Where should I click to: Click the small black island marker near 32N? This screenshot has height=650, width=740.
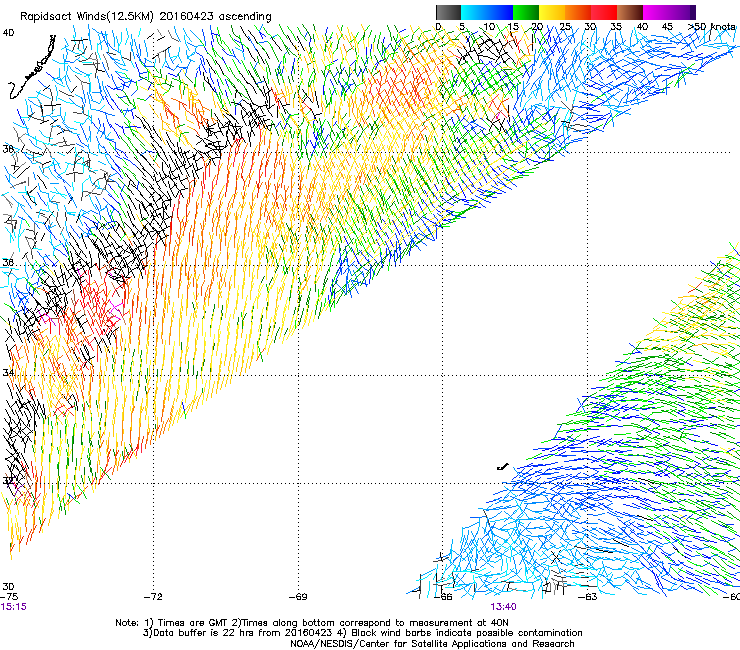click(x=503, y=467)
